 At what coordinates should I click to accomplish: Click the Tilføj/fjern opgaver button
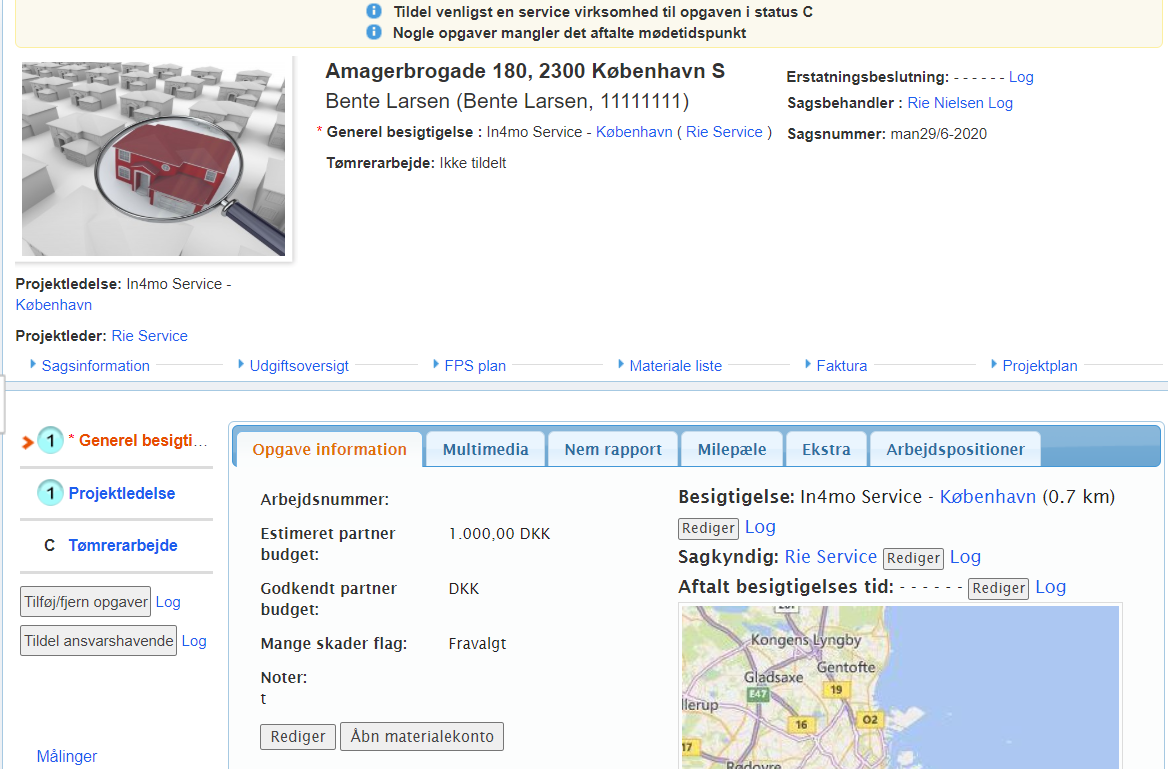pos(85,602)
